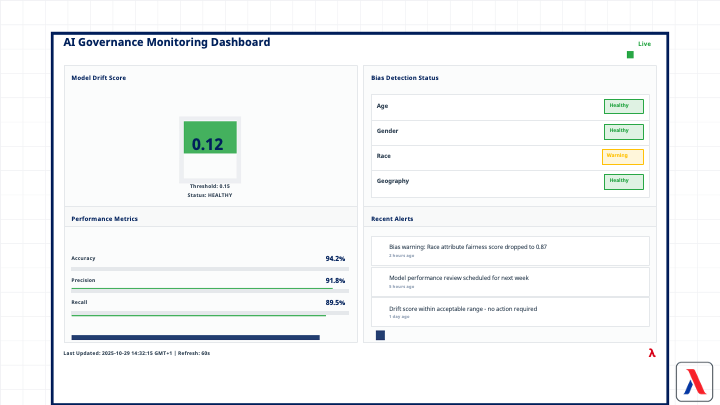Click the Healthy badge for Gender
This screenshot has width=720, height=405.
point(623,131)
